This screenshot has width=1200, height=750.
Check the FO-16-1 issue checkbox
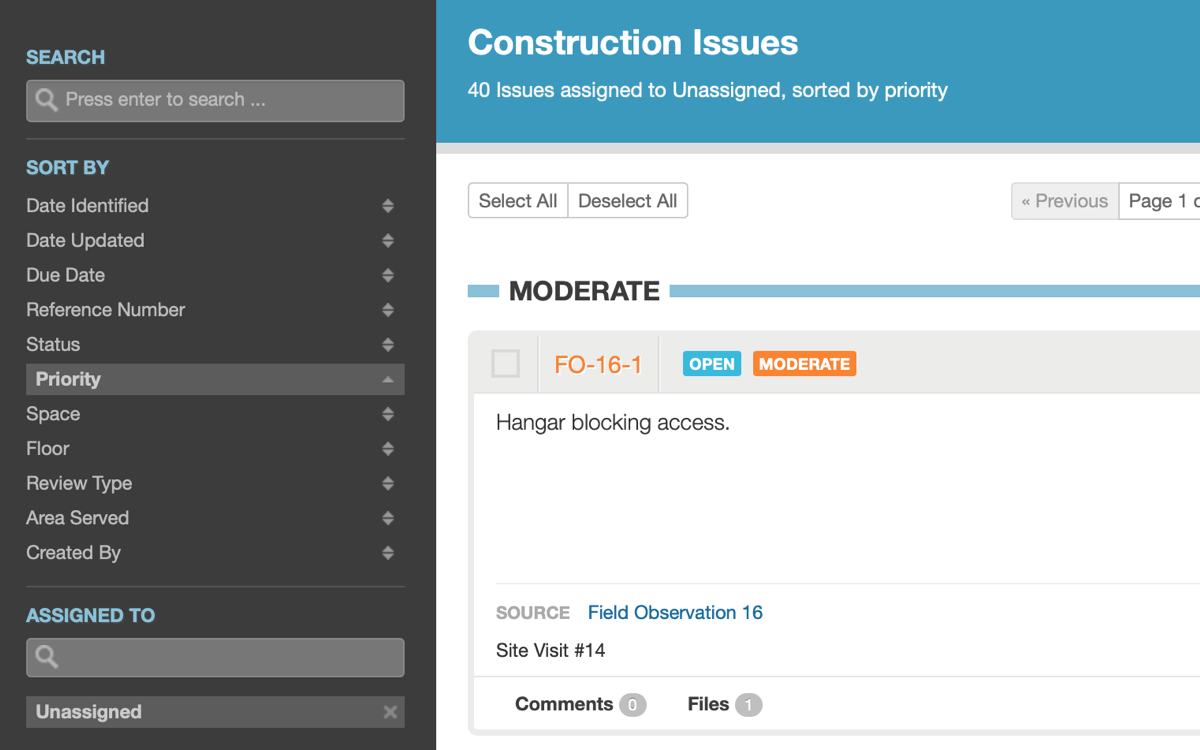(506, 364)
